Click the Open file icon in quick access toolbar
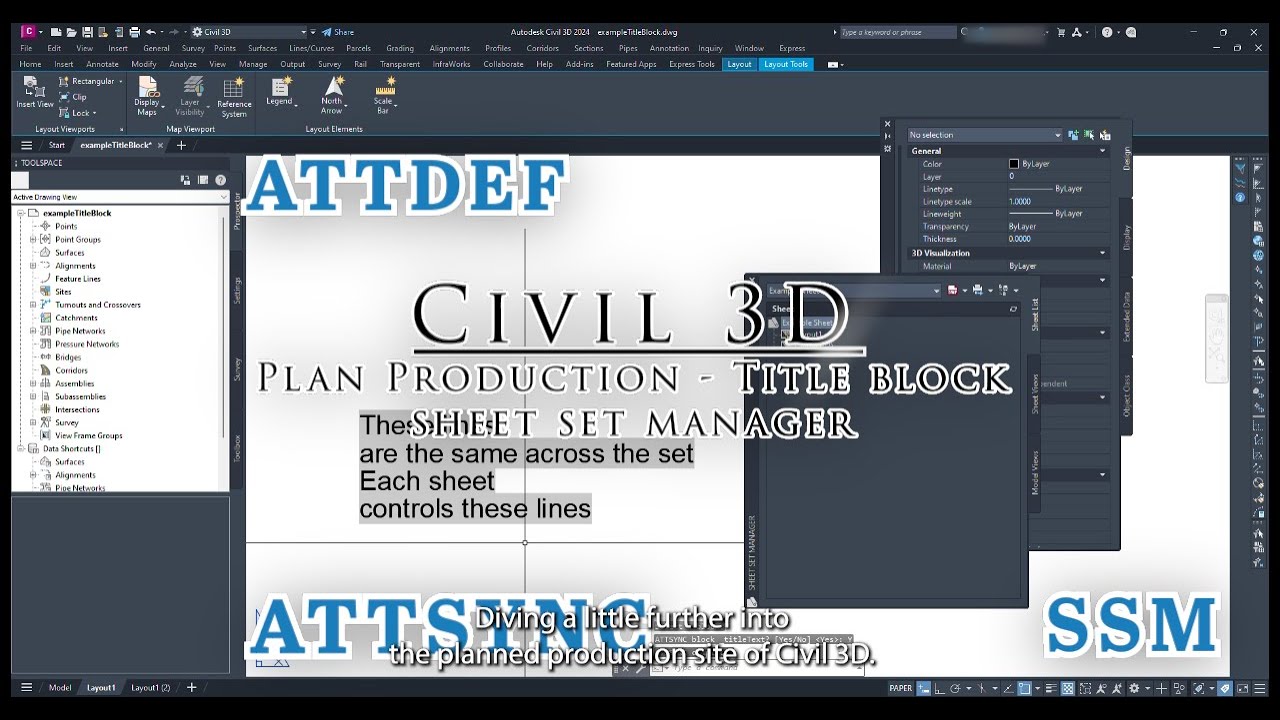This screenshot has height=720, width=1280. [71, 32]
